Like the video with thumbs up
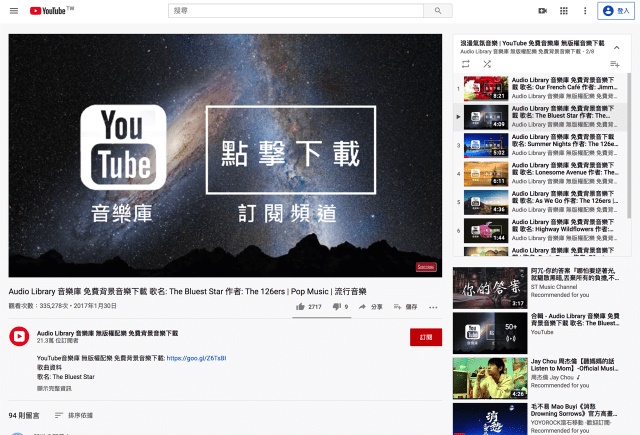 [x=309, y=306]
